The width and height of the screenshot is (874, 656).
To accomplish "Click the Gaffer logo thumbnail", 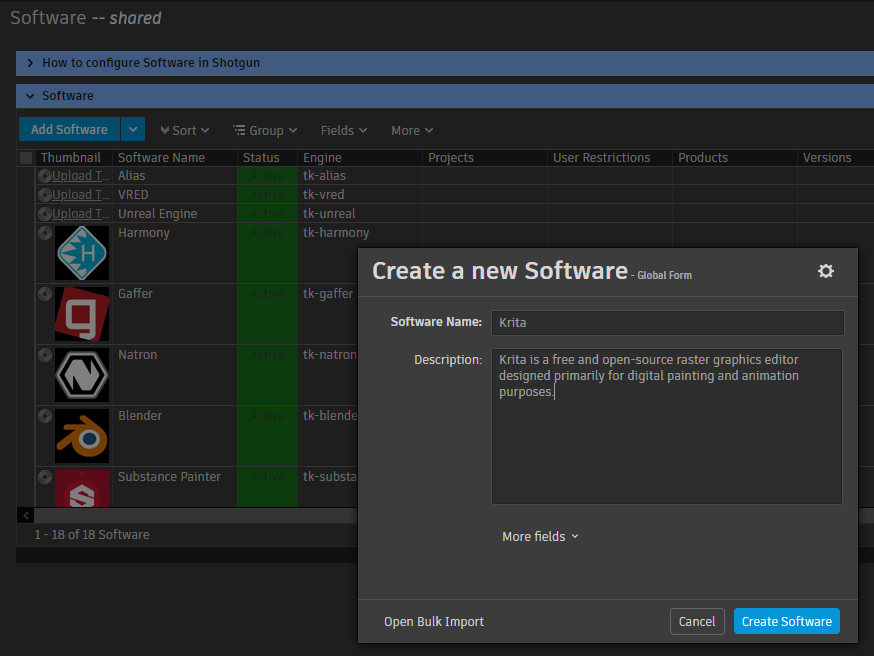I will tap(82, 314).
